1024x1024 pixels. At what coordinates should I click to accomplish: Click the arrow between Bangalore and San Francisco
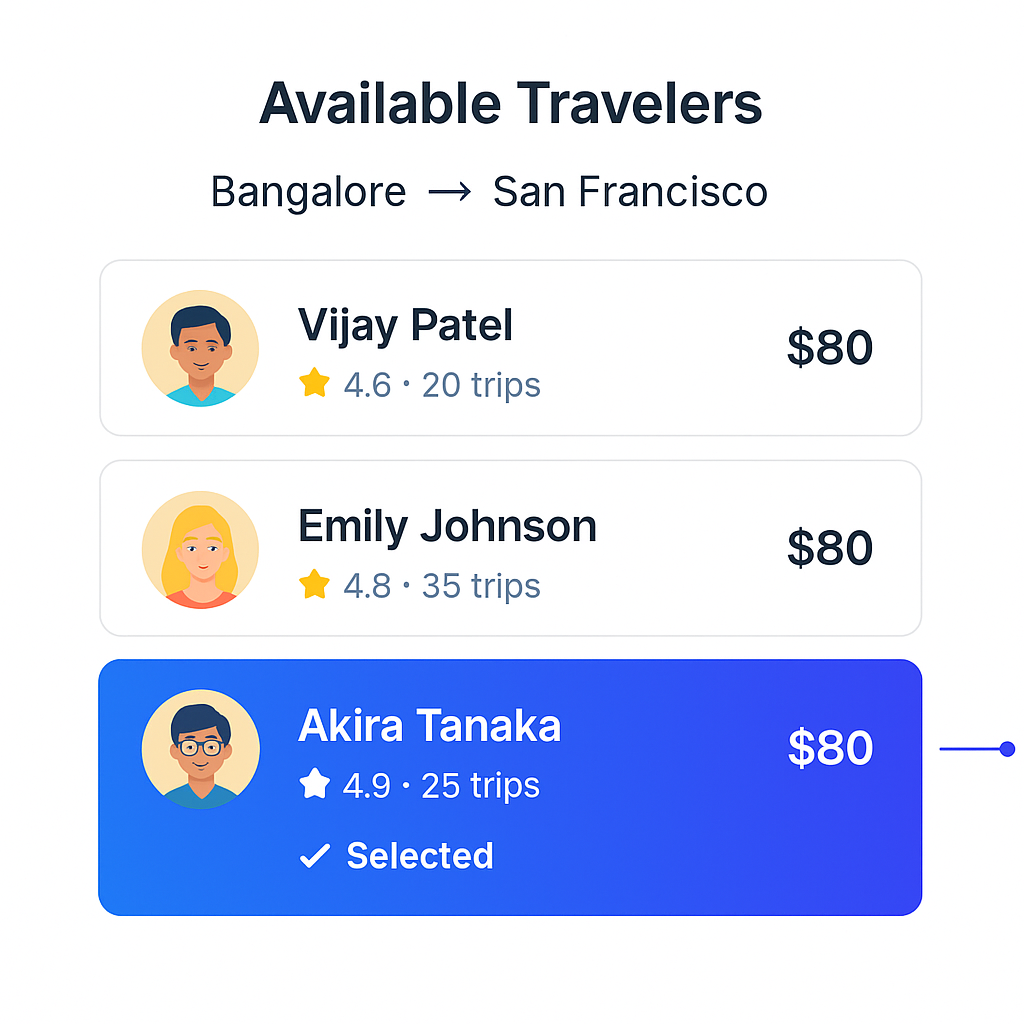coord(449,192)
